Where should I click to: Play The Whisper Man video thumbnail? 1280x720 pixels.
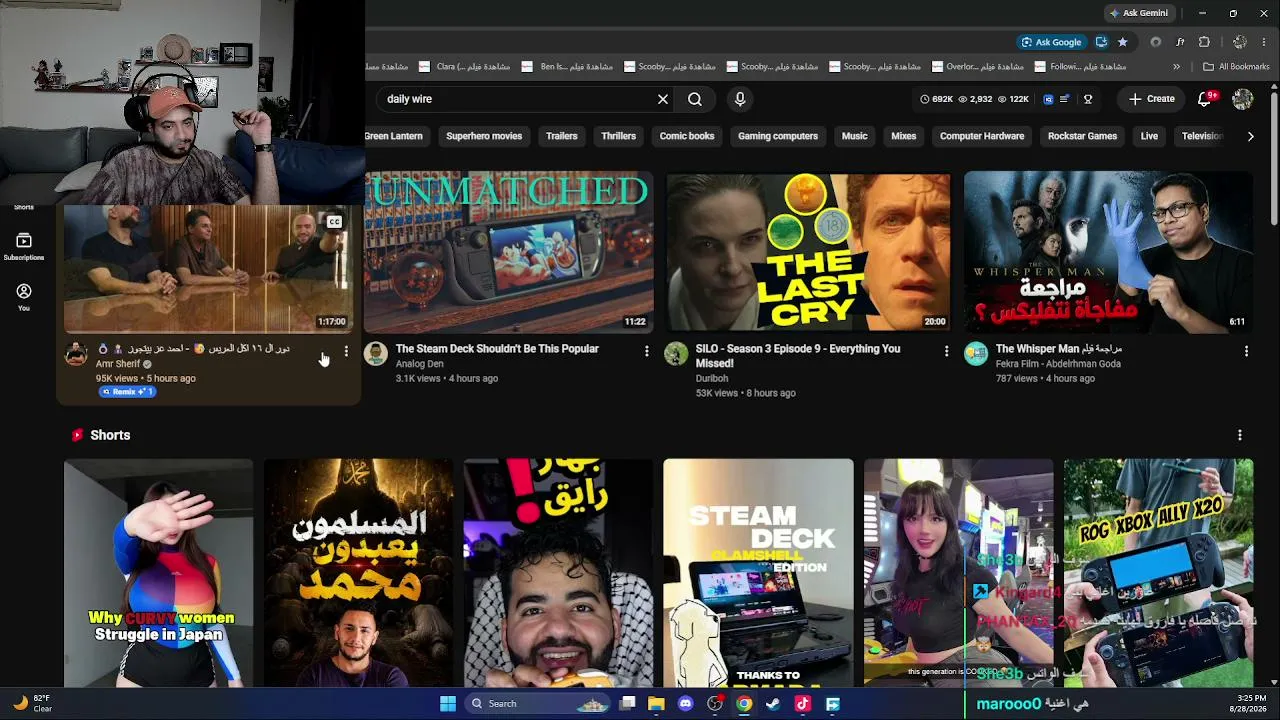[x=1108, y=252]
